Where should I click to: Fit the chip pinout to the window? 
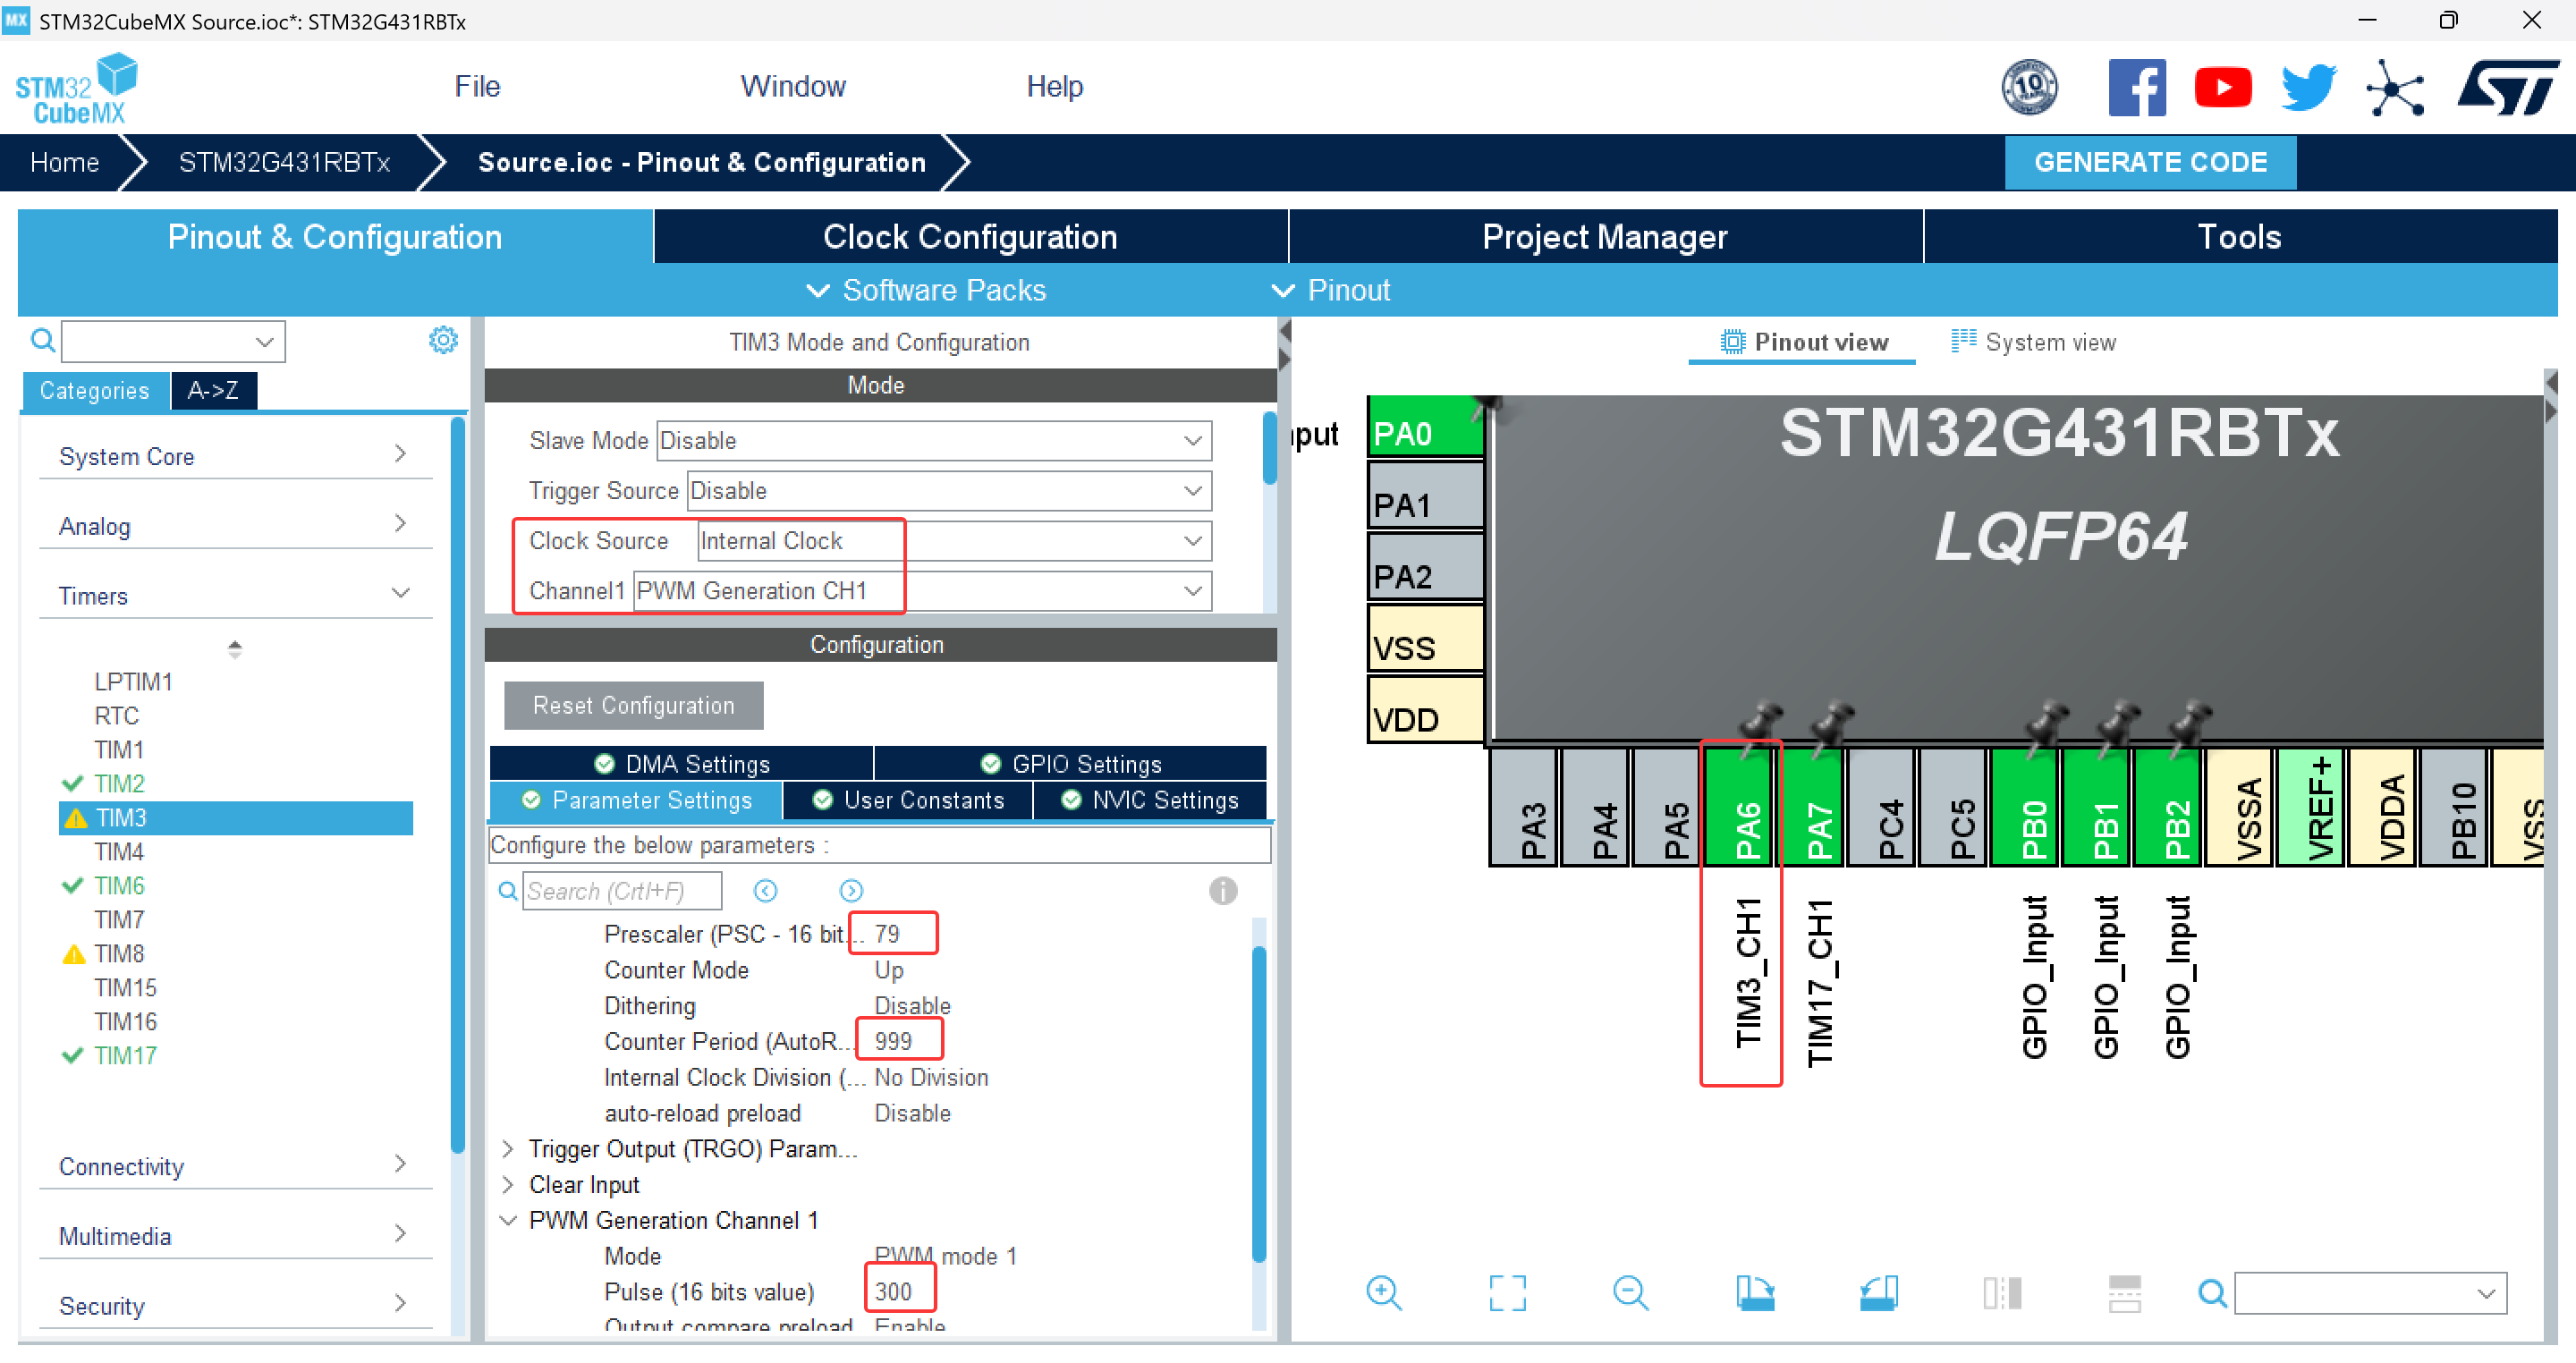pos(1507,1293)
